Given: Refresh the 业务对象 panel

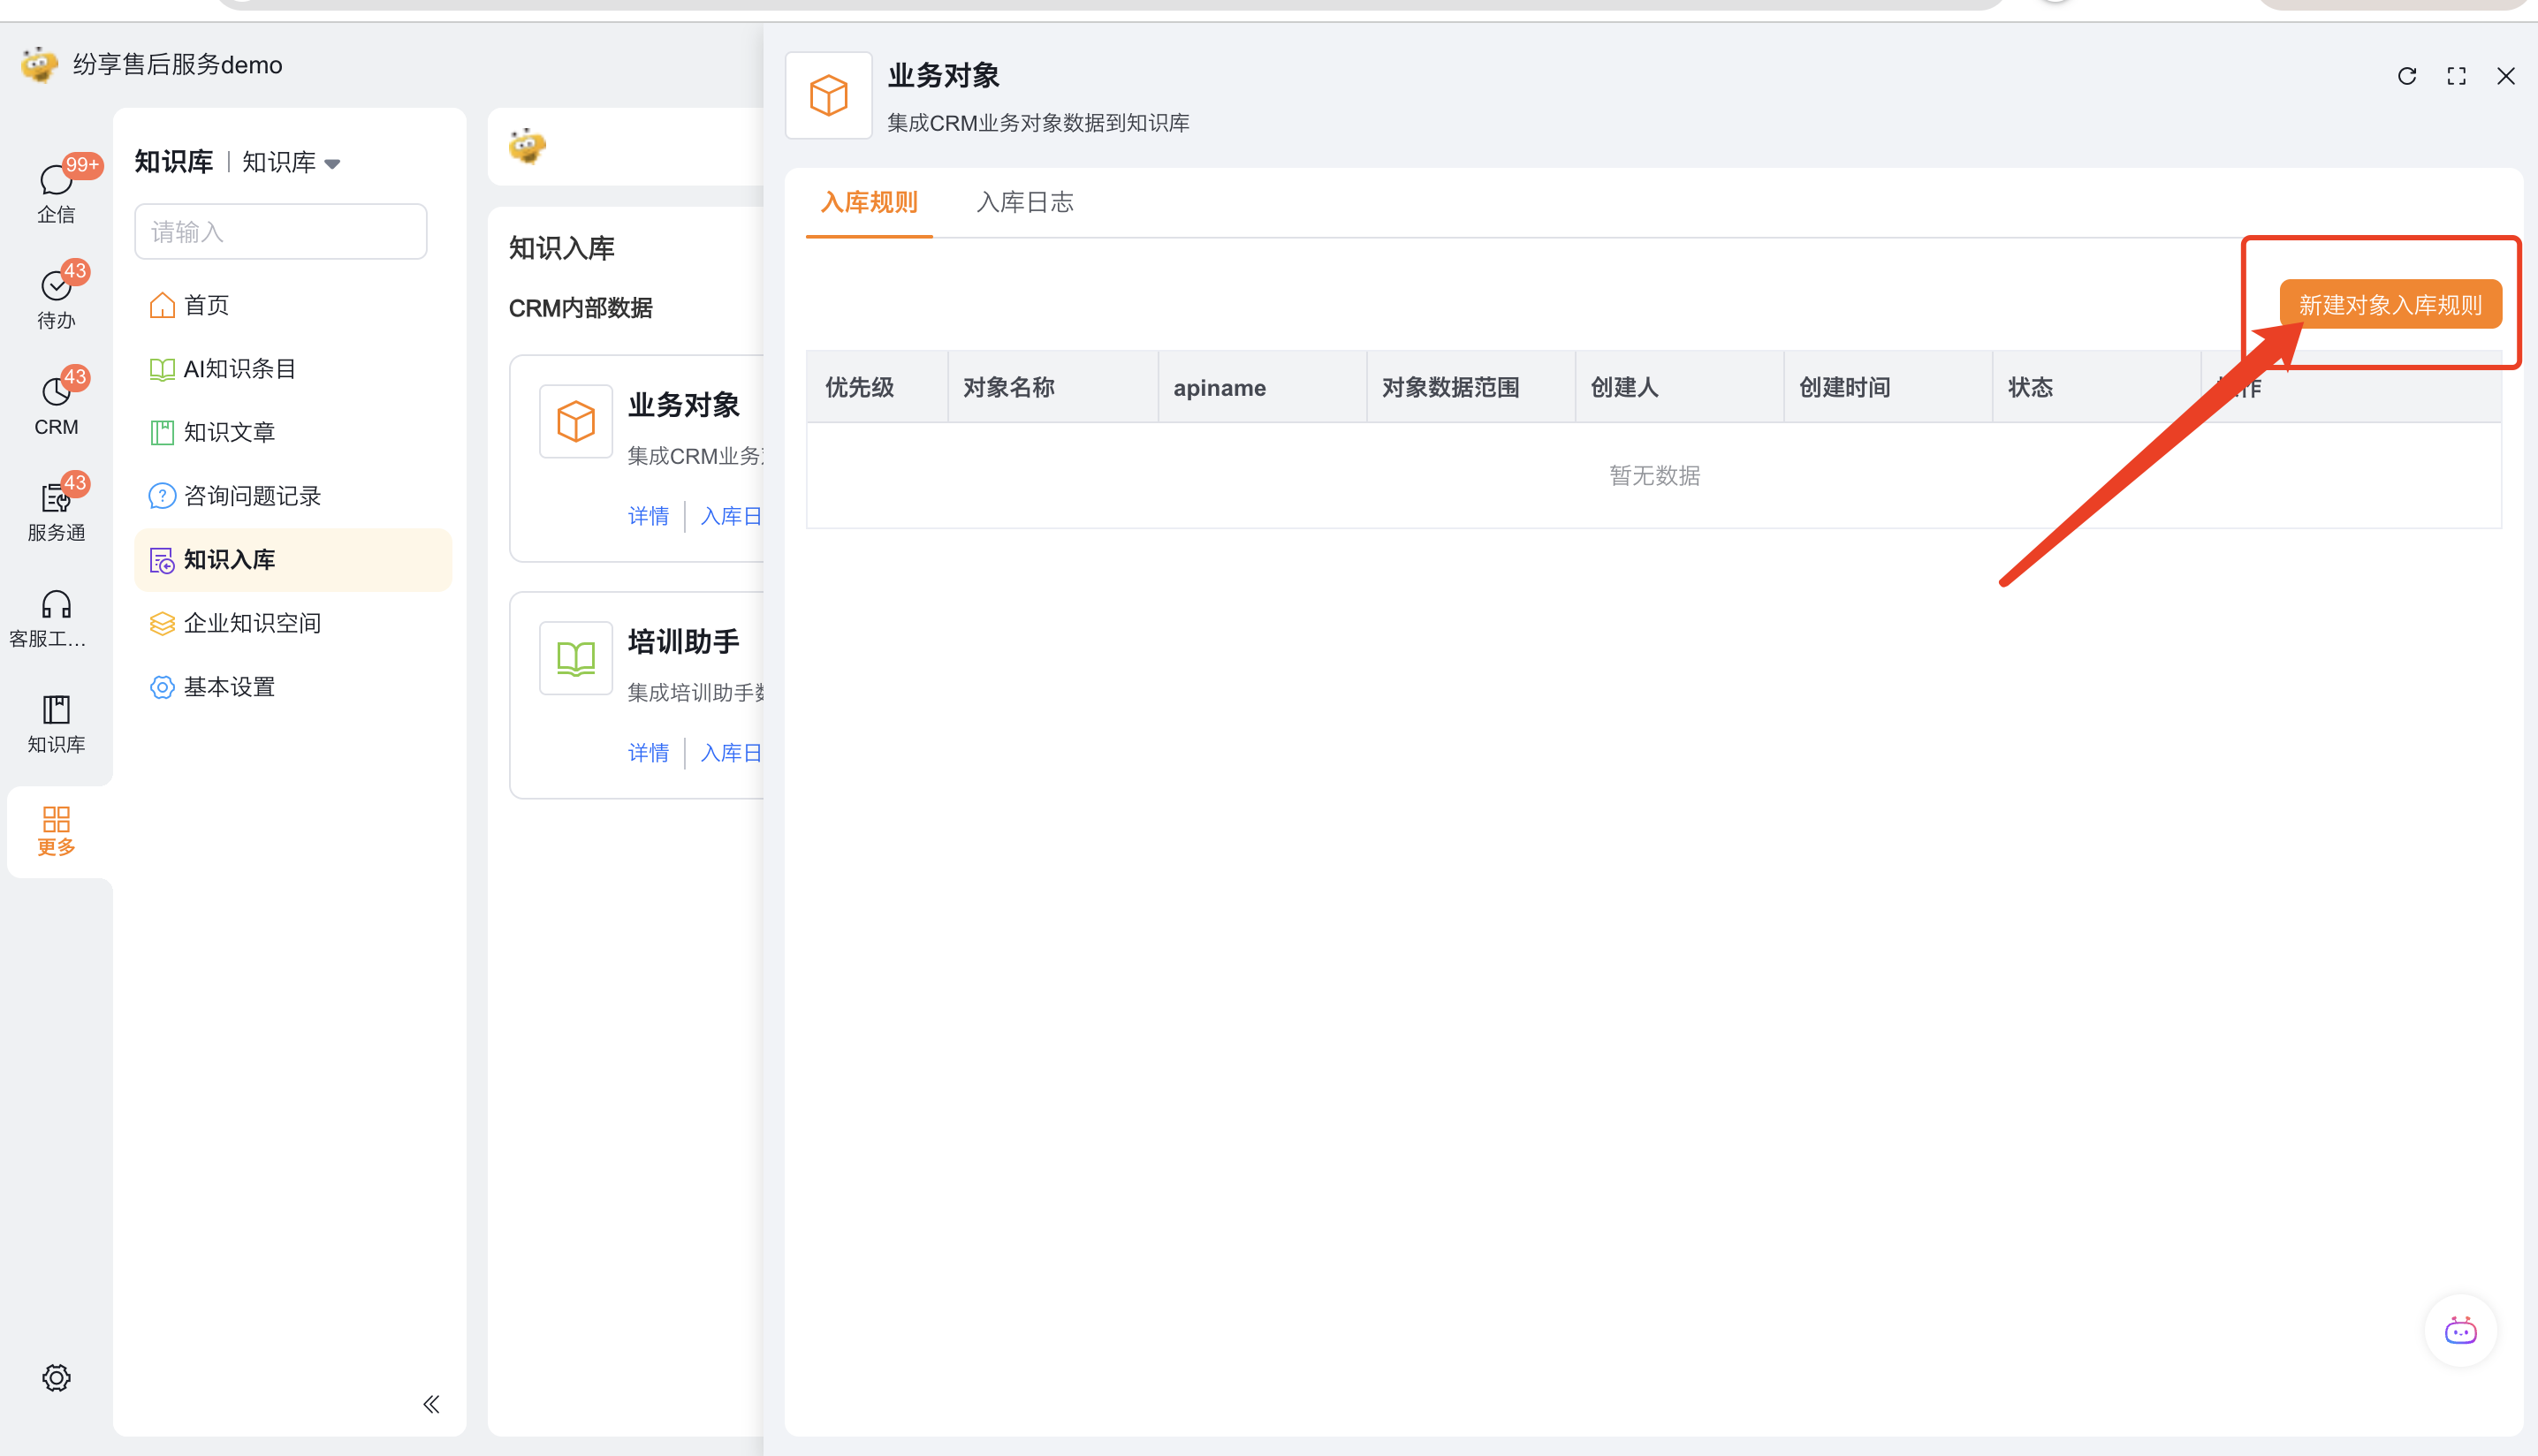Looking at the screenshot, I should (x=2407, y=76).
